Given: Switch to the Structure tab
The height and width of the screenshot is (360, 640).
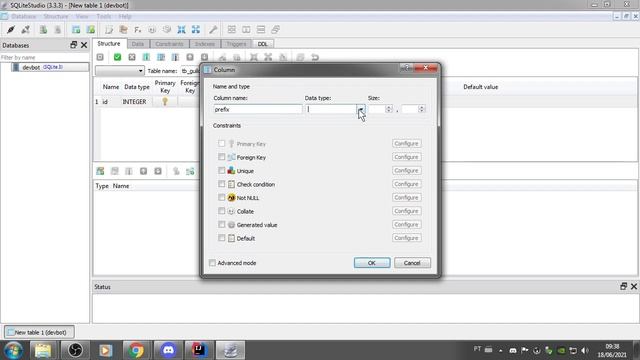Looking at the screenshot, I should [x=109, y=43].
